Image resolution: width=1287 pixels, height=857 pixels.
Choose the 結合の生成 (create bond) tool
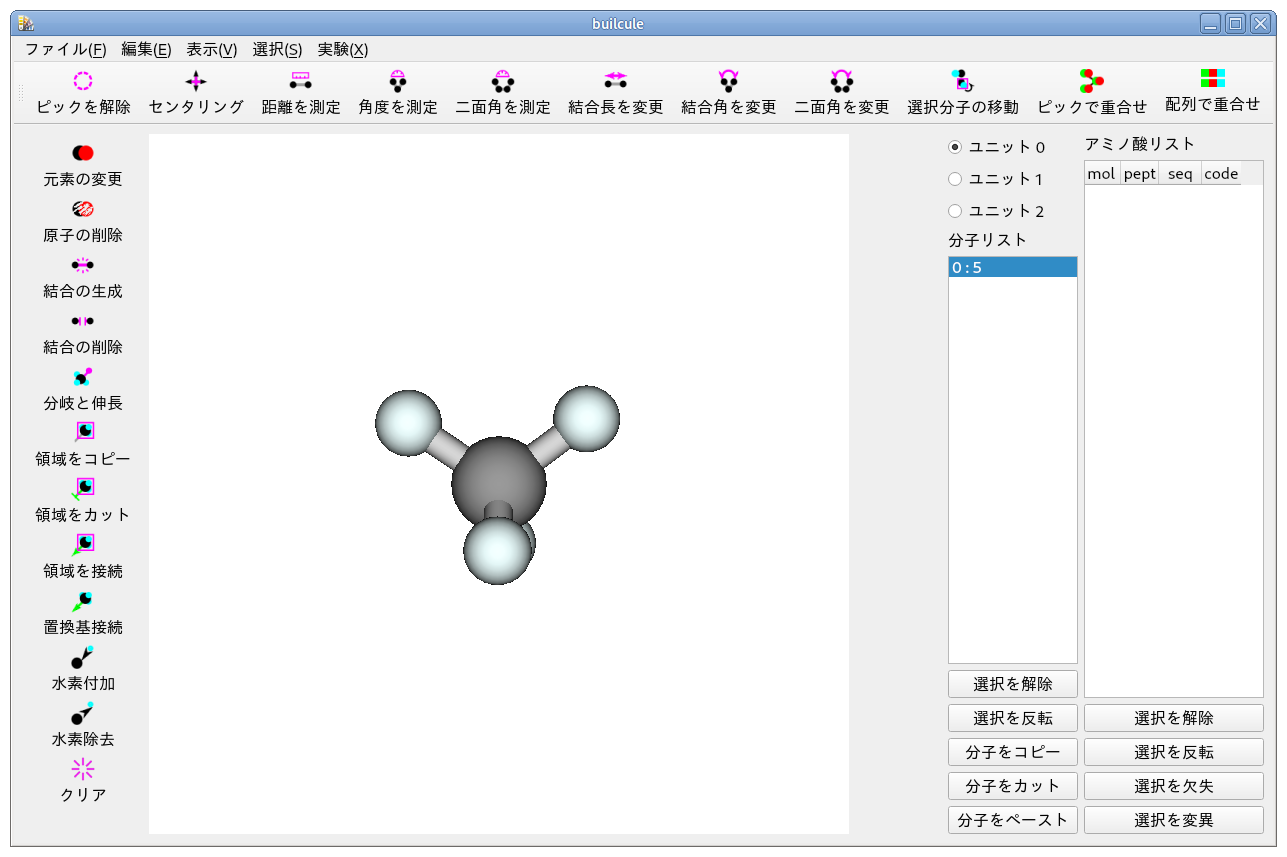tap(82, 277)
